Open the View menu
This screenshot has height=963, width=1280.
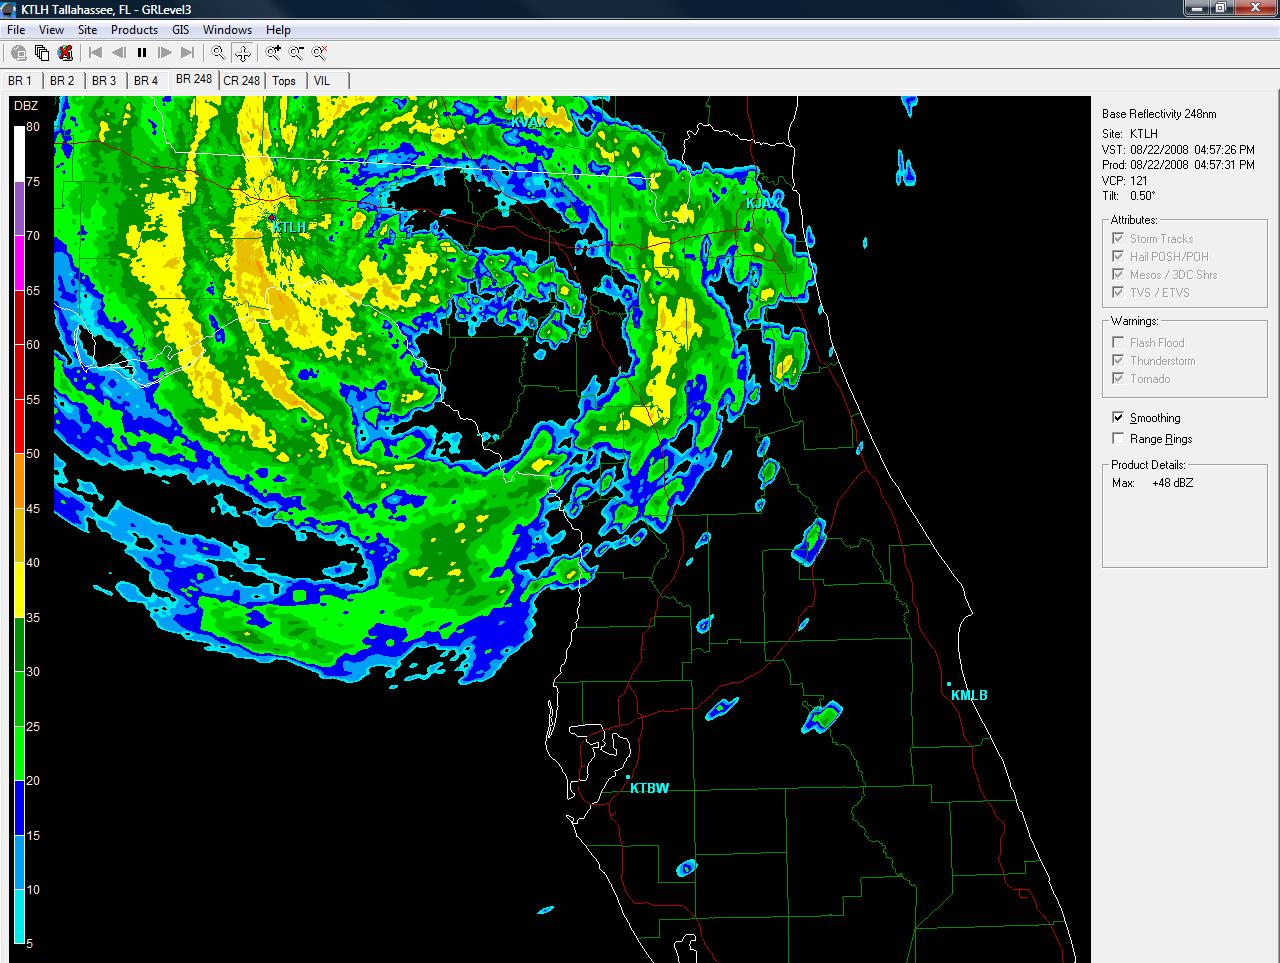point(51,30)
